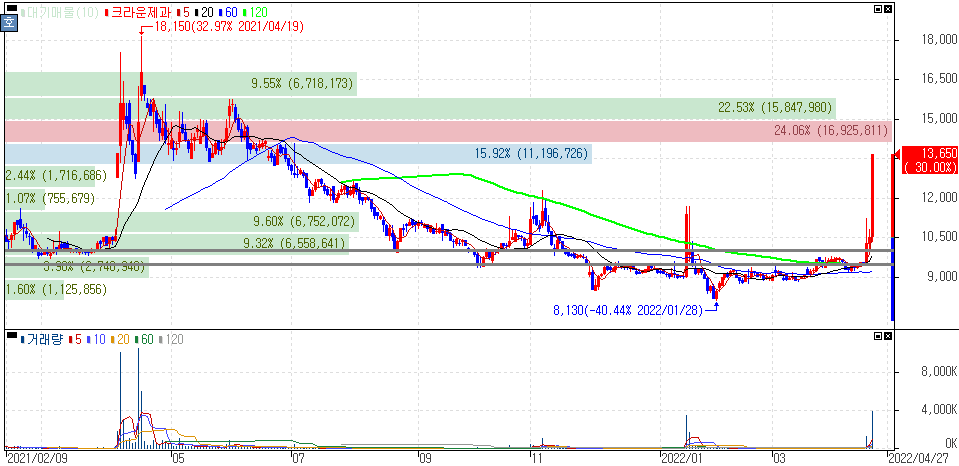This screenshot has width=959, height=466.
Task: Click the 24.06% (16,925,811) red volume-profile bar
Action: tap(448, 131)
